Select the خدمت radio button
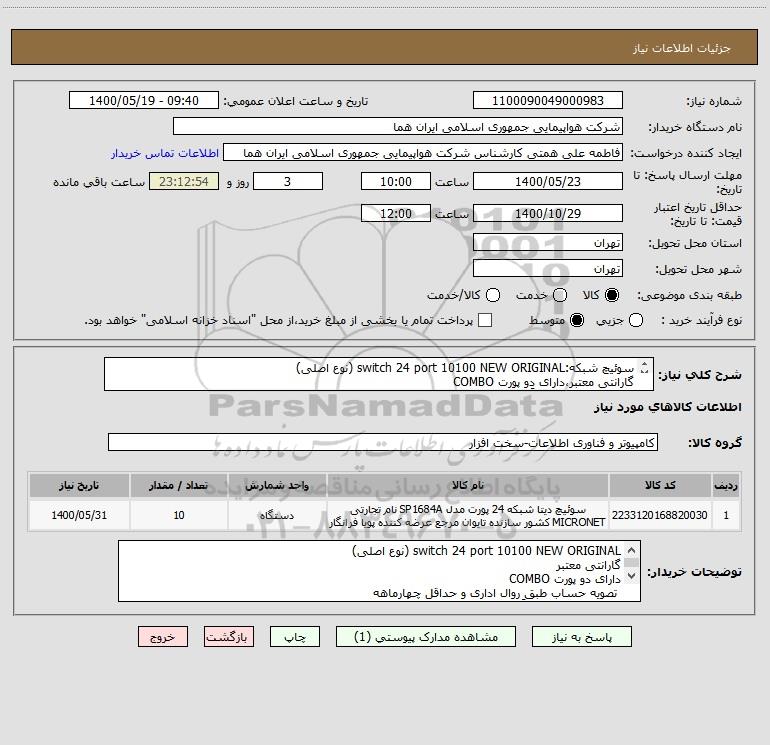770x745 pixels. [560, 295]
